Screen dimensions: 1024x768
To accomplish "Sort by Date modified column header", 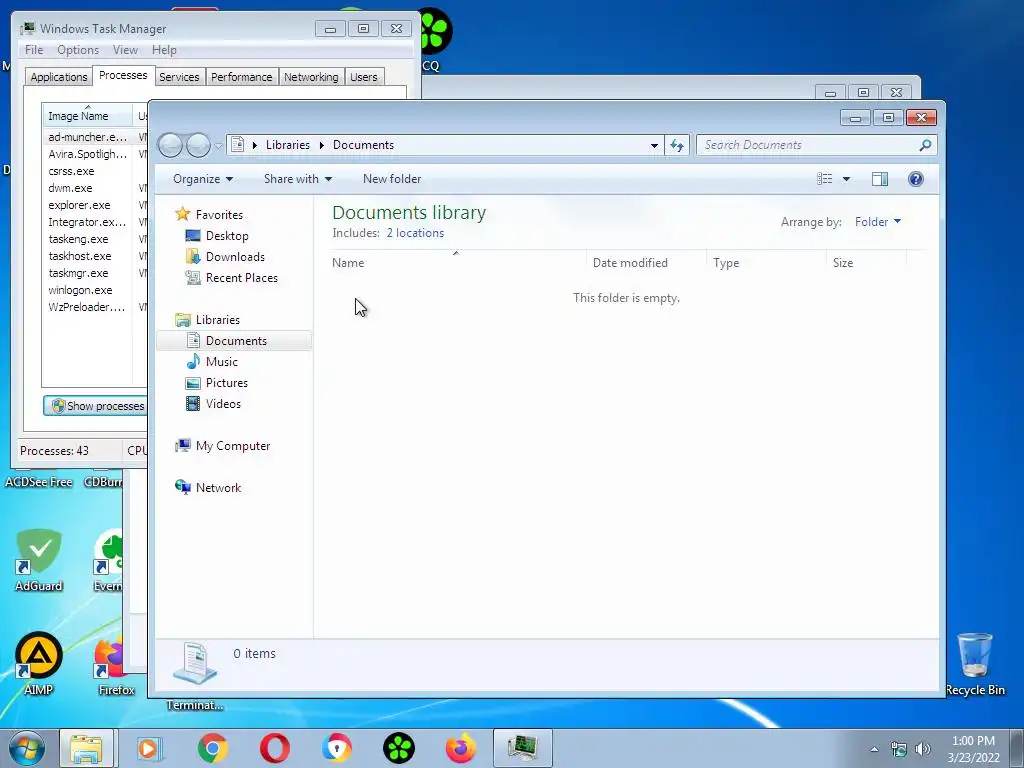I will [646, 263].
